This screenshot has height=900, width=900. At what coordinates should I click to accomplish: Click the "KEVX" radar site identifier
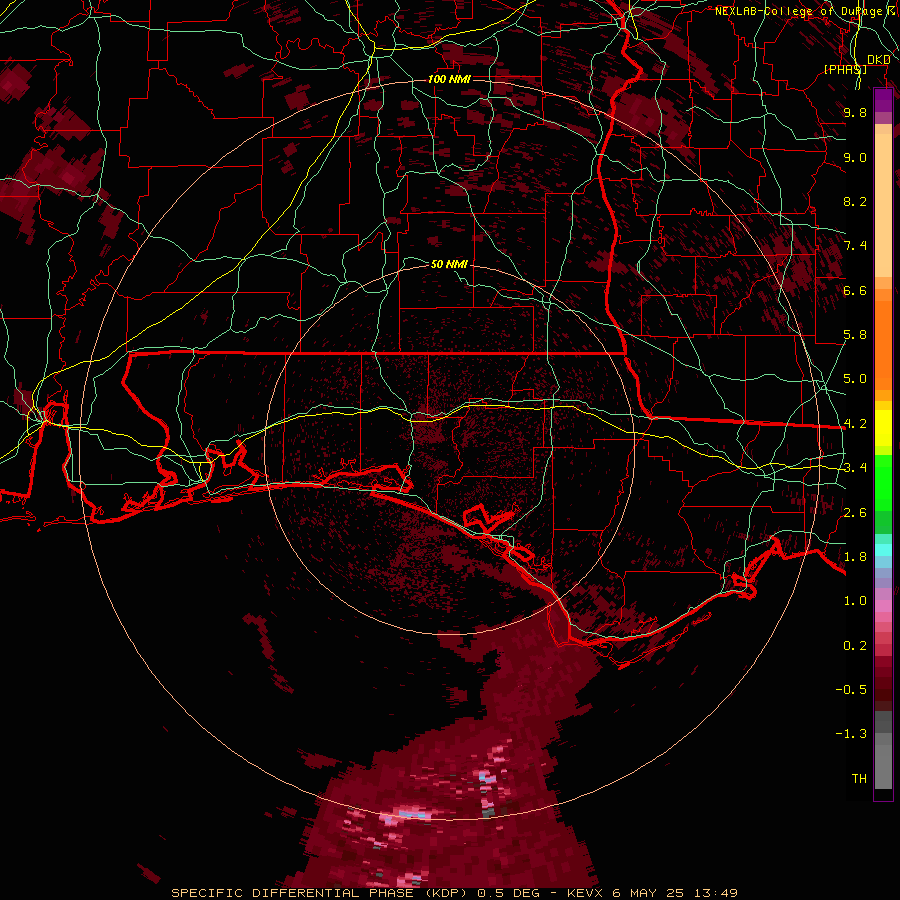[585, 893]
